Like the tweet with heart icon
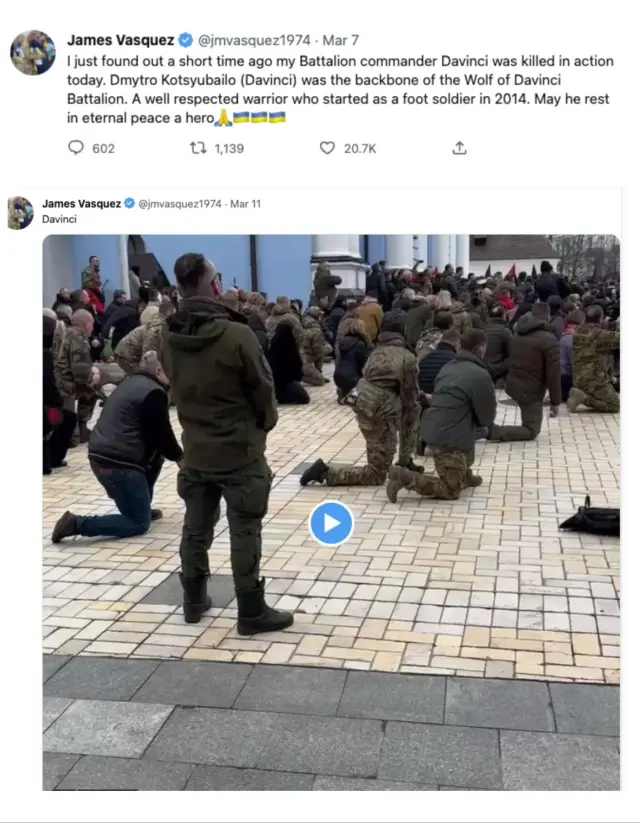 pyautogui.click(x=327, y=148)
